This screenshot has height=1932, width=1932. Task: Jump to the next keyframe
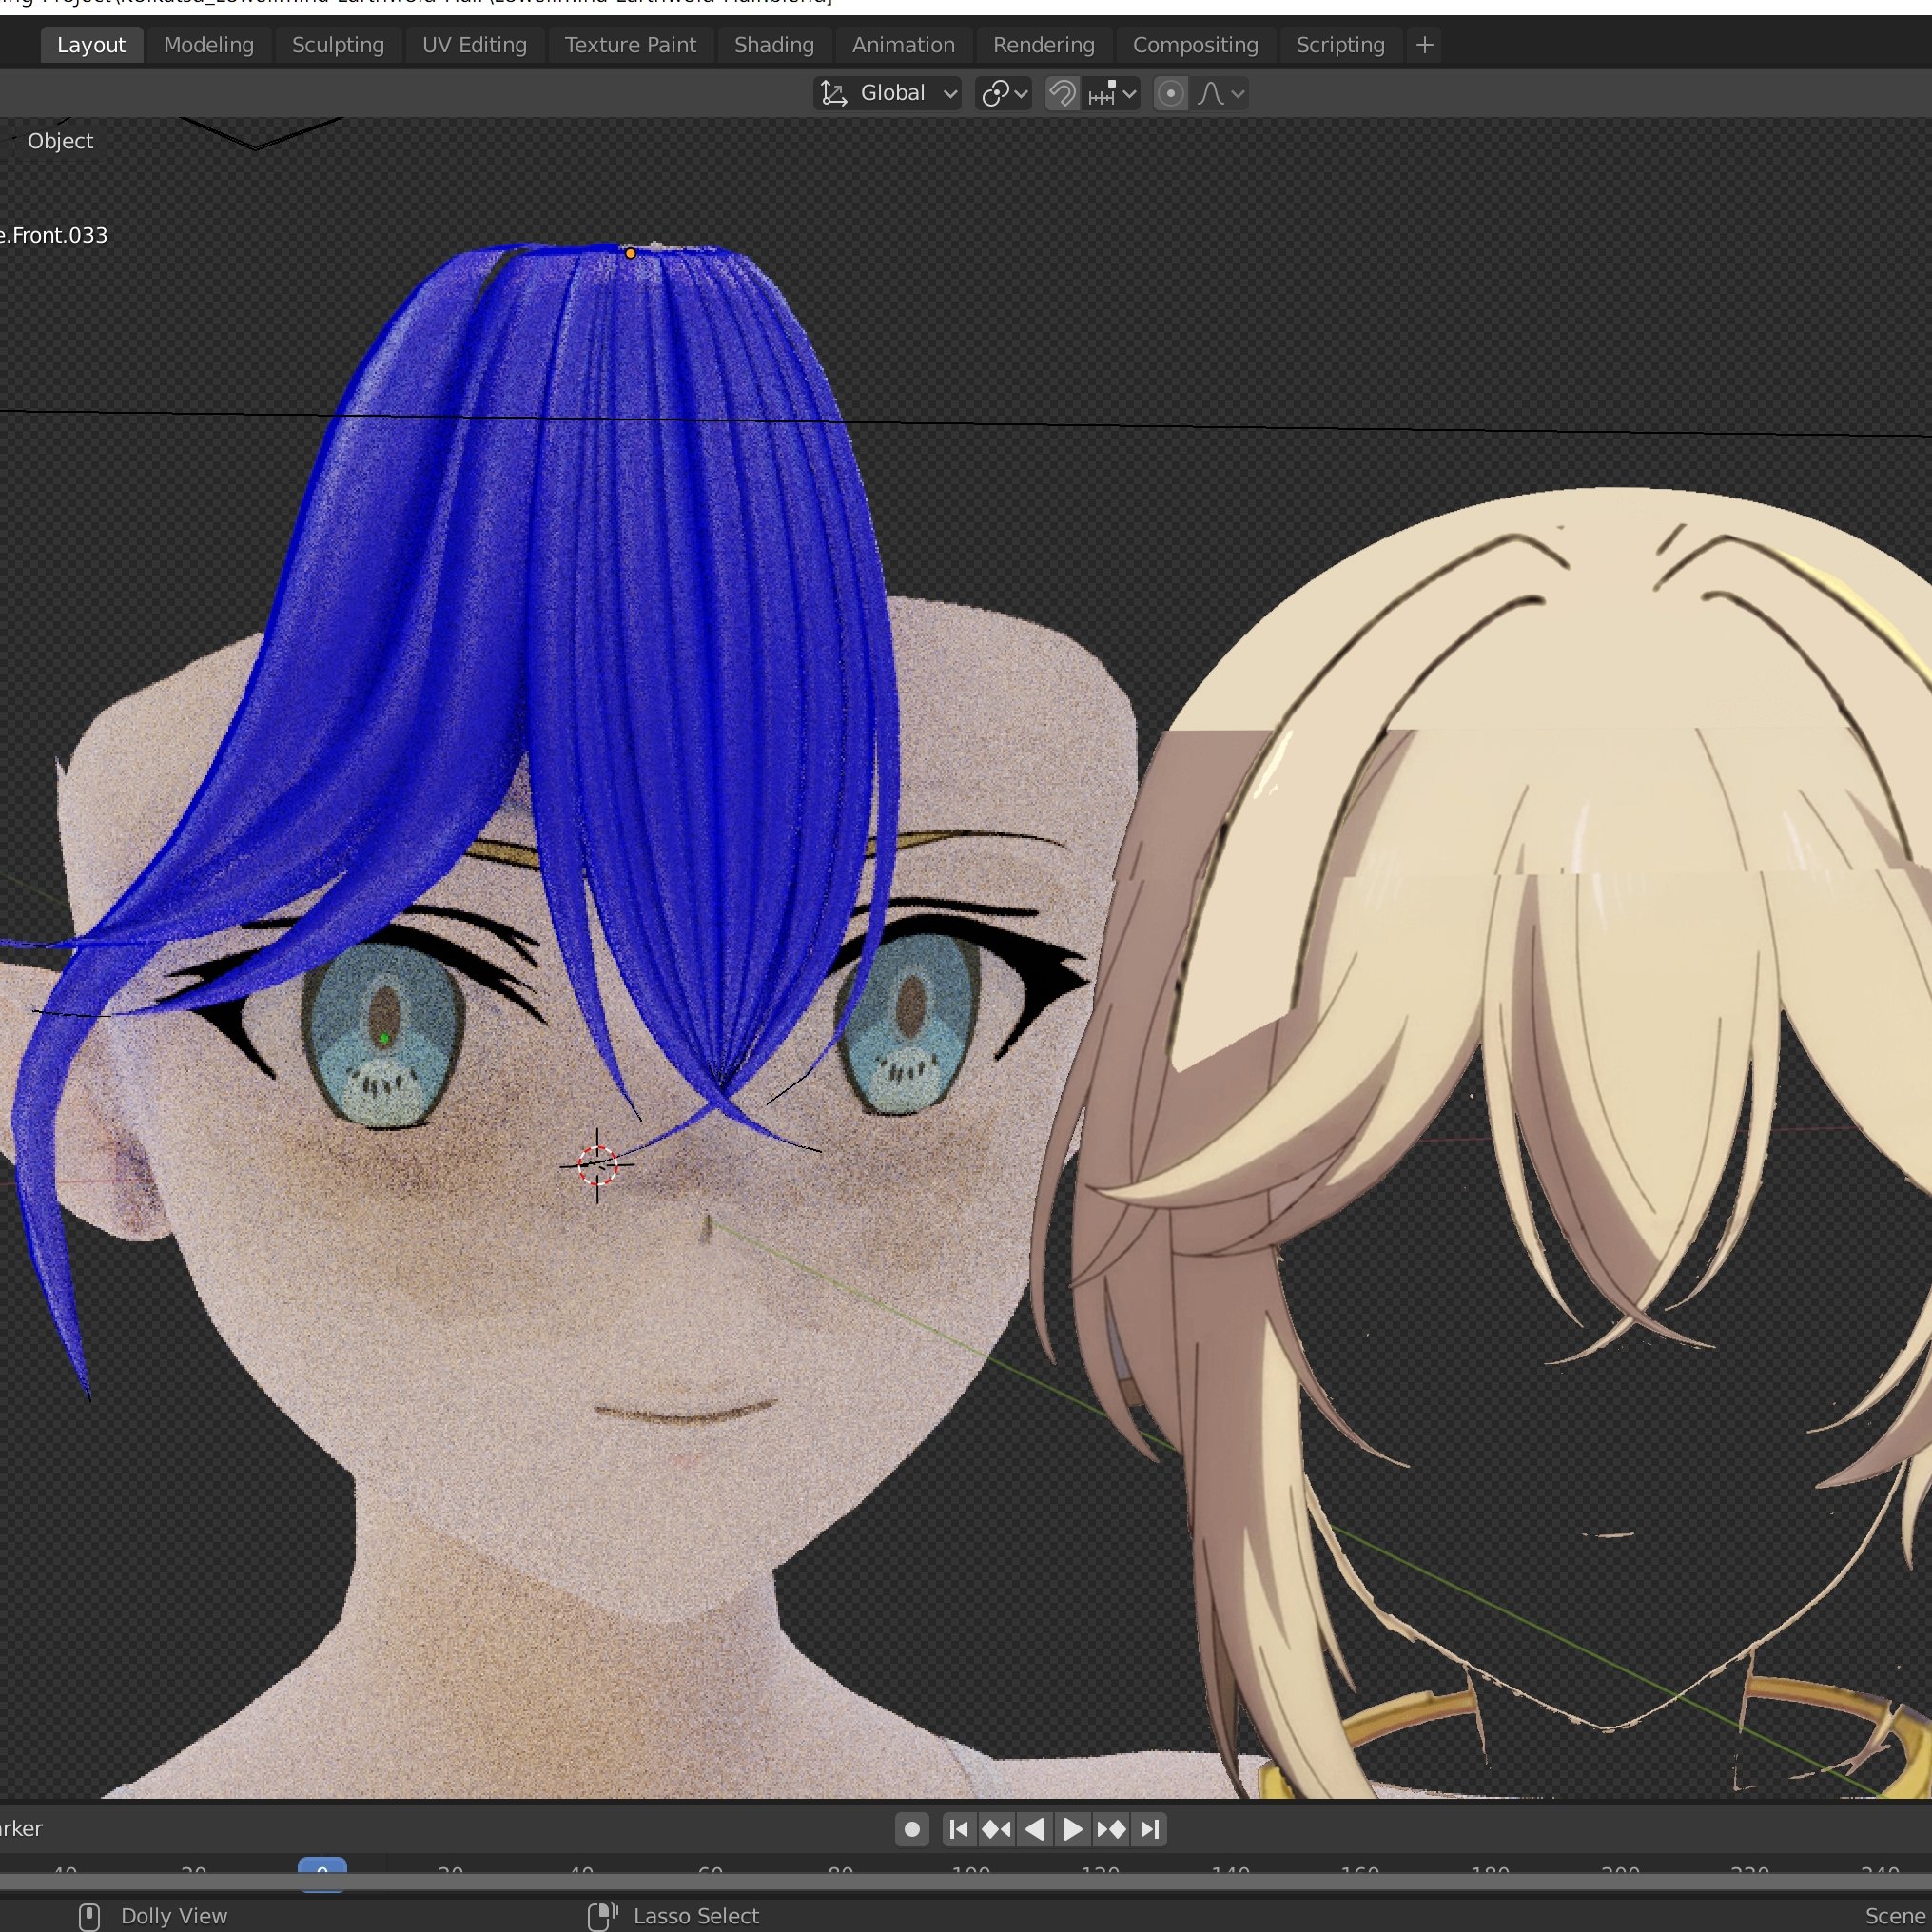(1111, 1830)
